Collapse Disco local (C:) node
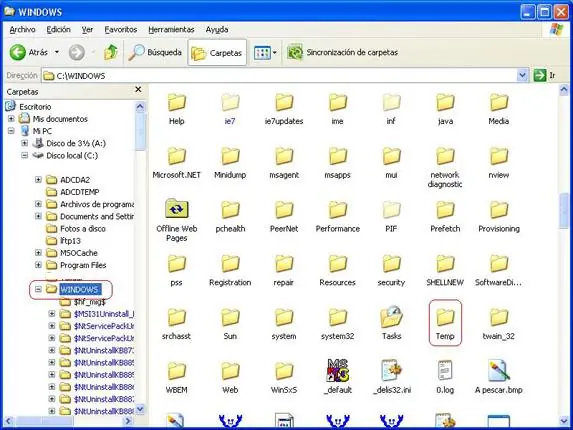Viewport: 573px width, 430px height. click(24, 155)
